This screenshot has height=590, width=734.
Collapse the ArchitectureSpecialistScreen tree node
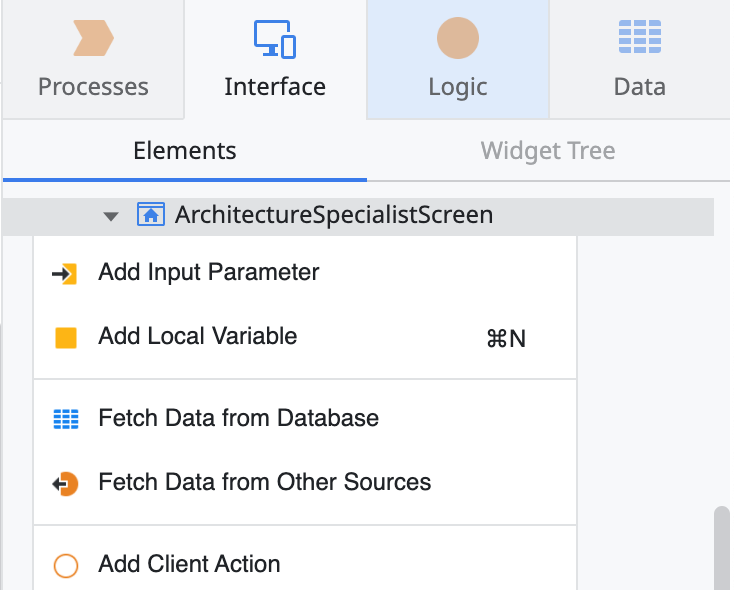click(x=111, y=216)
